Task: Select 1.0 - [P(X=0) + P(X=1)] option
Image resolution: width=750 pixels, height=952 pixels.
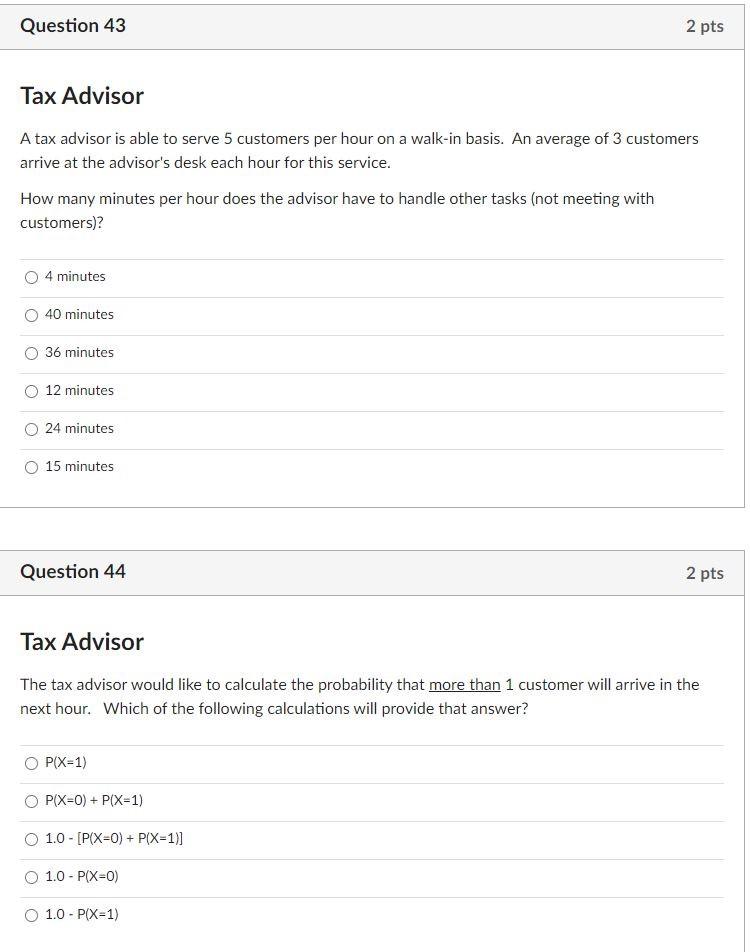Action: 31,838
